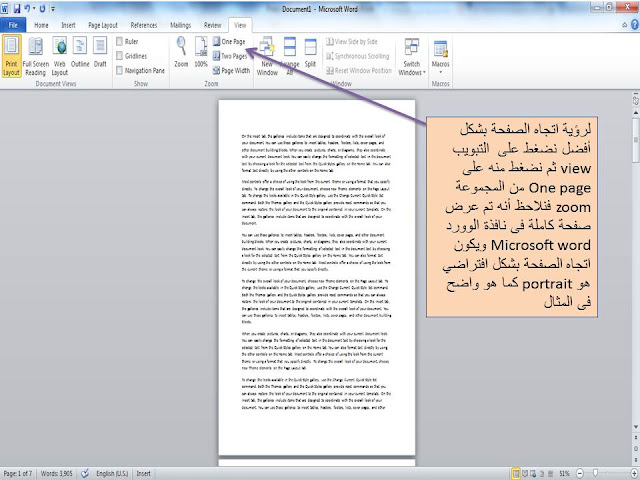The width and height of the screenshot is (640, 480).
Task: Click One Page zoom button
Action: click(229, 41)
